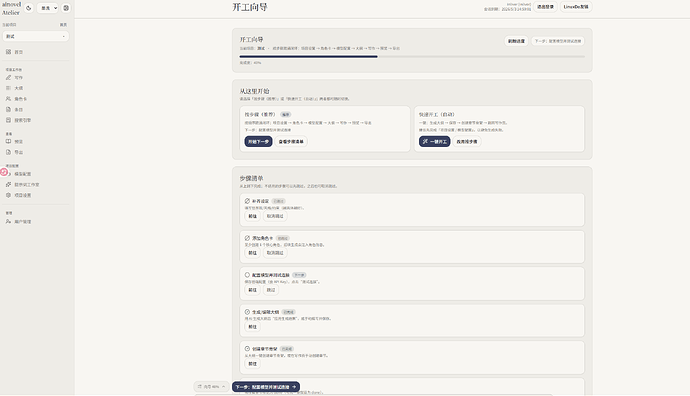This screenshot has width=690, height=396.
Task: Click the skipped status icon of 补齐设定 step
Action: (x=247, y=201)
